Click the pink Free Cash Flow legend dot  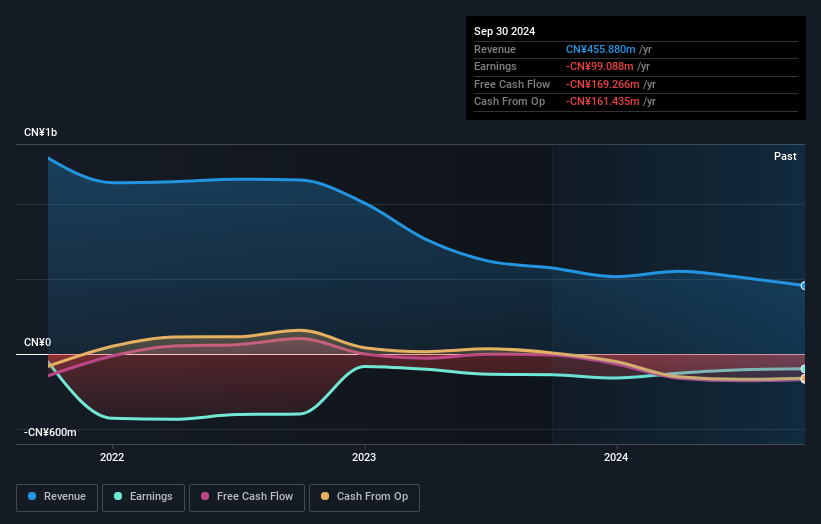[205, 496]
